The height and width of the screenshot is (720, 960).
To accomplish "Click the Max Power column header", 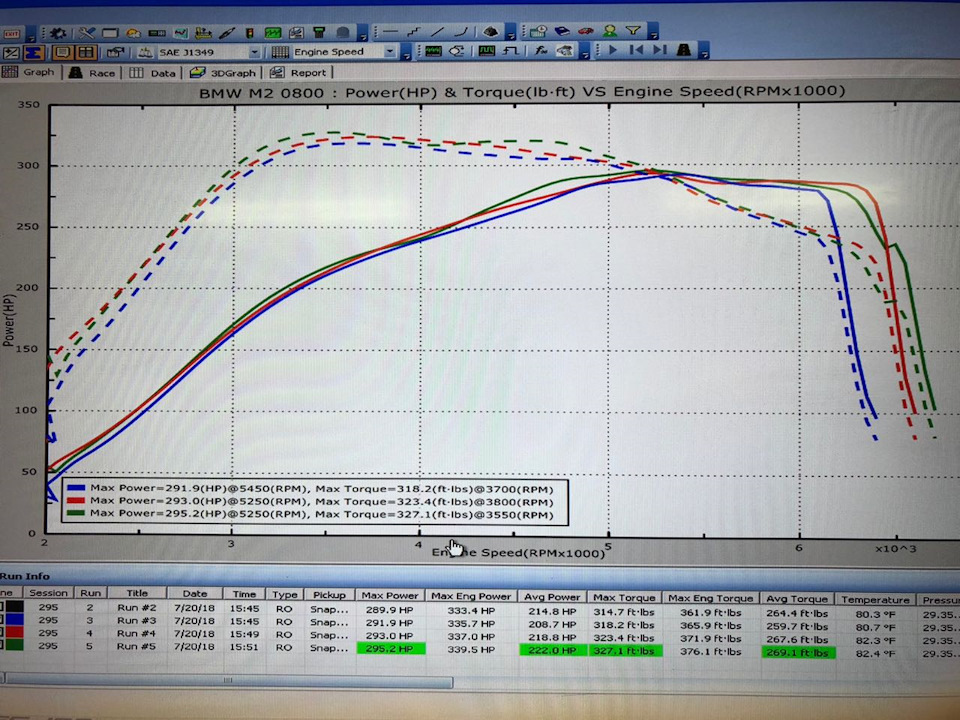I will coord(389,595).
